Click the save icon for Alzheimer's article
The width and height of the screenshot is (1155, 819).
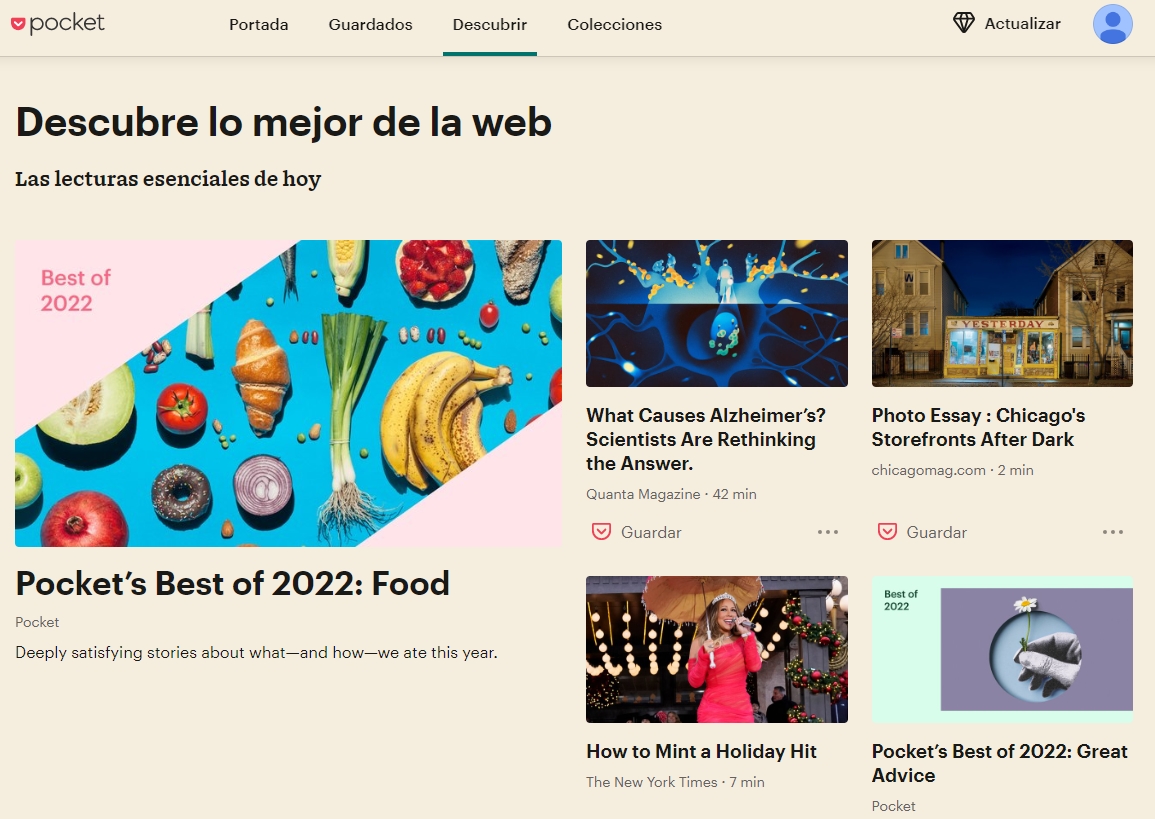coord(602,532)
